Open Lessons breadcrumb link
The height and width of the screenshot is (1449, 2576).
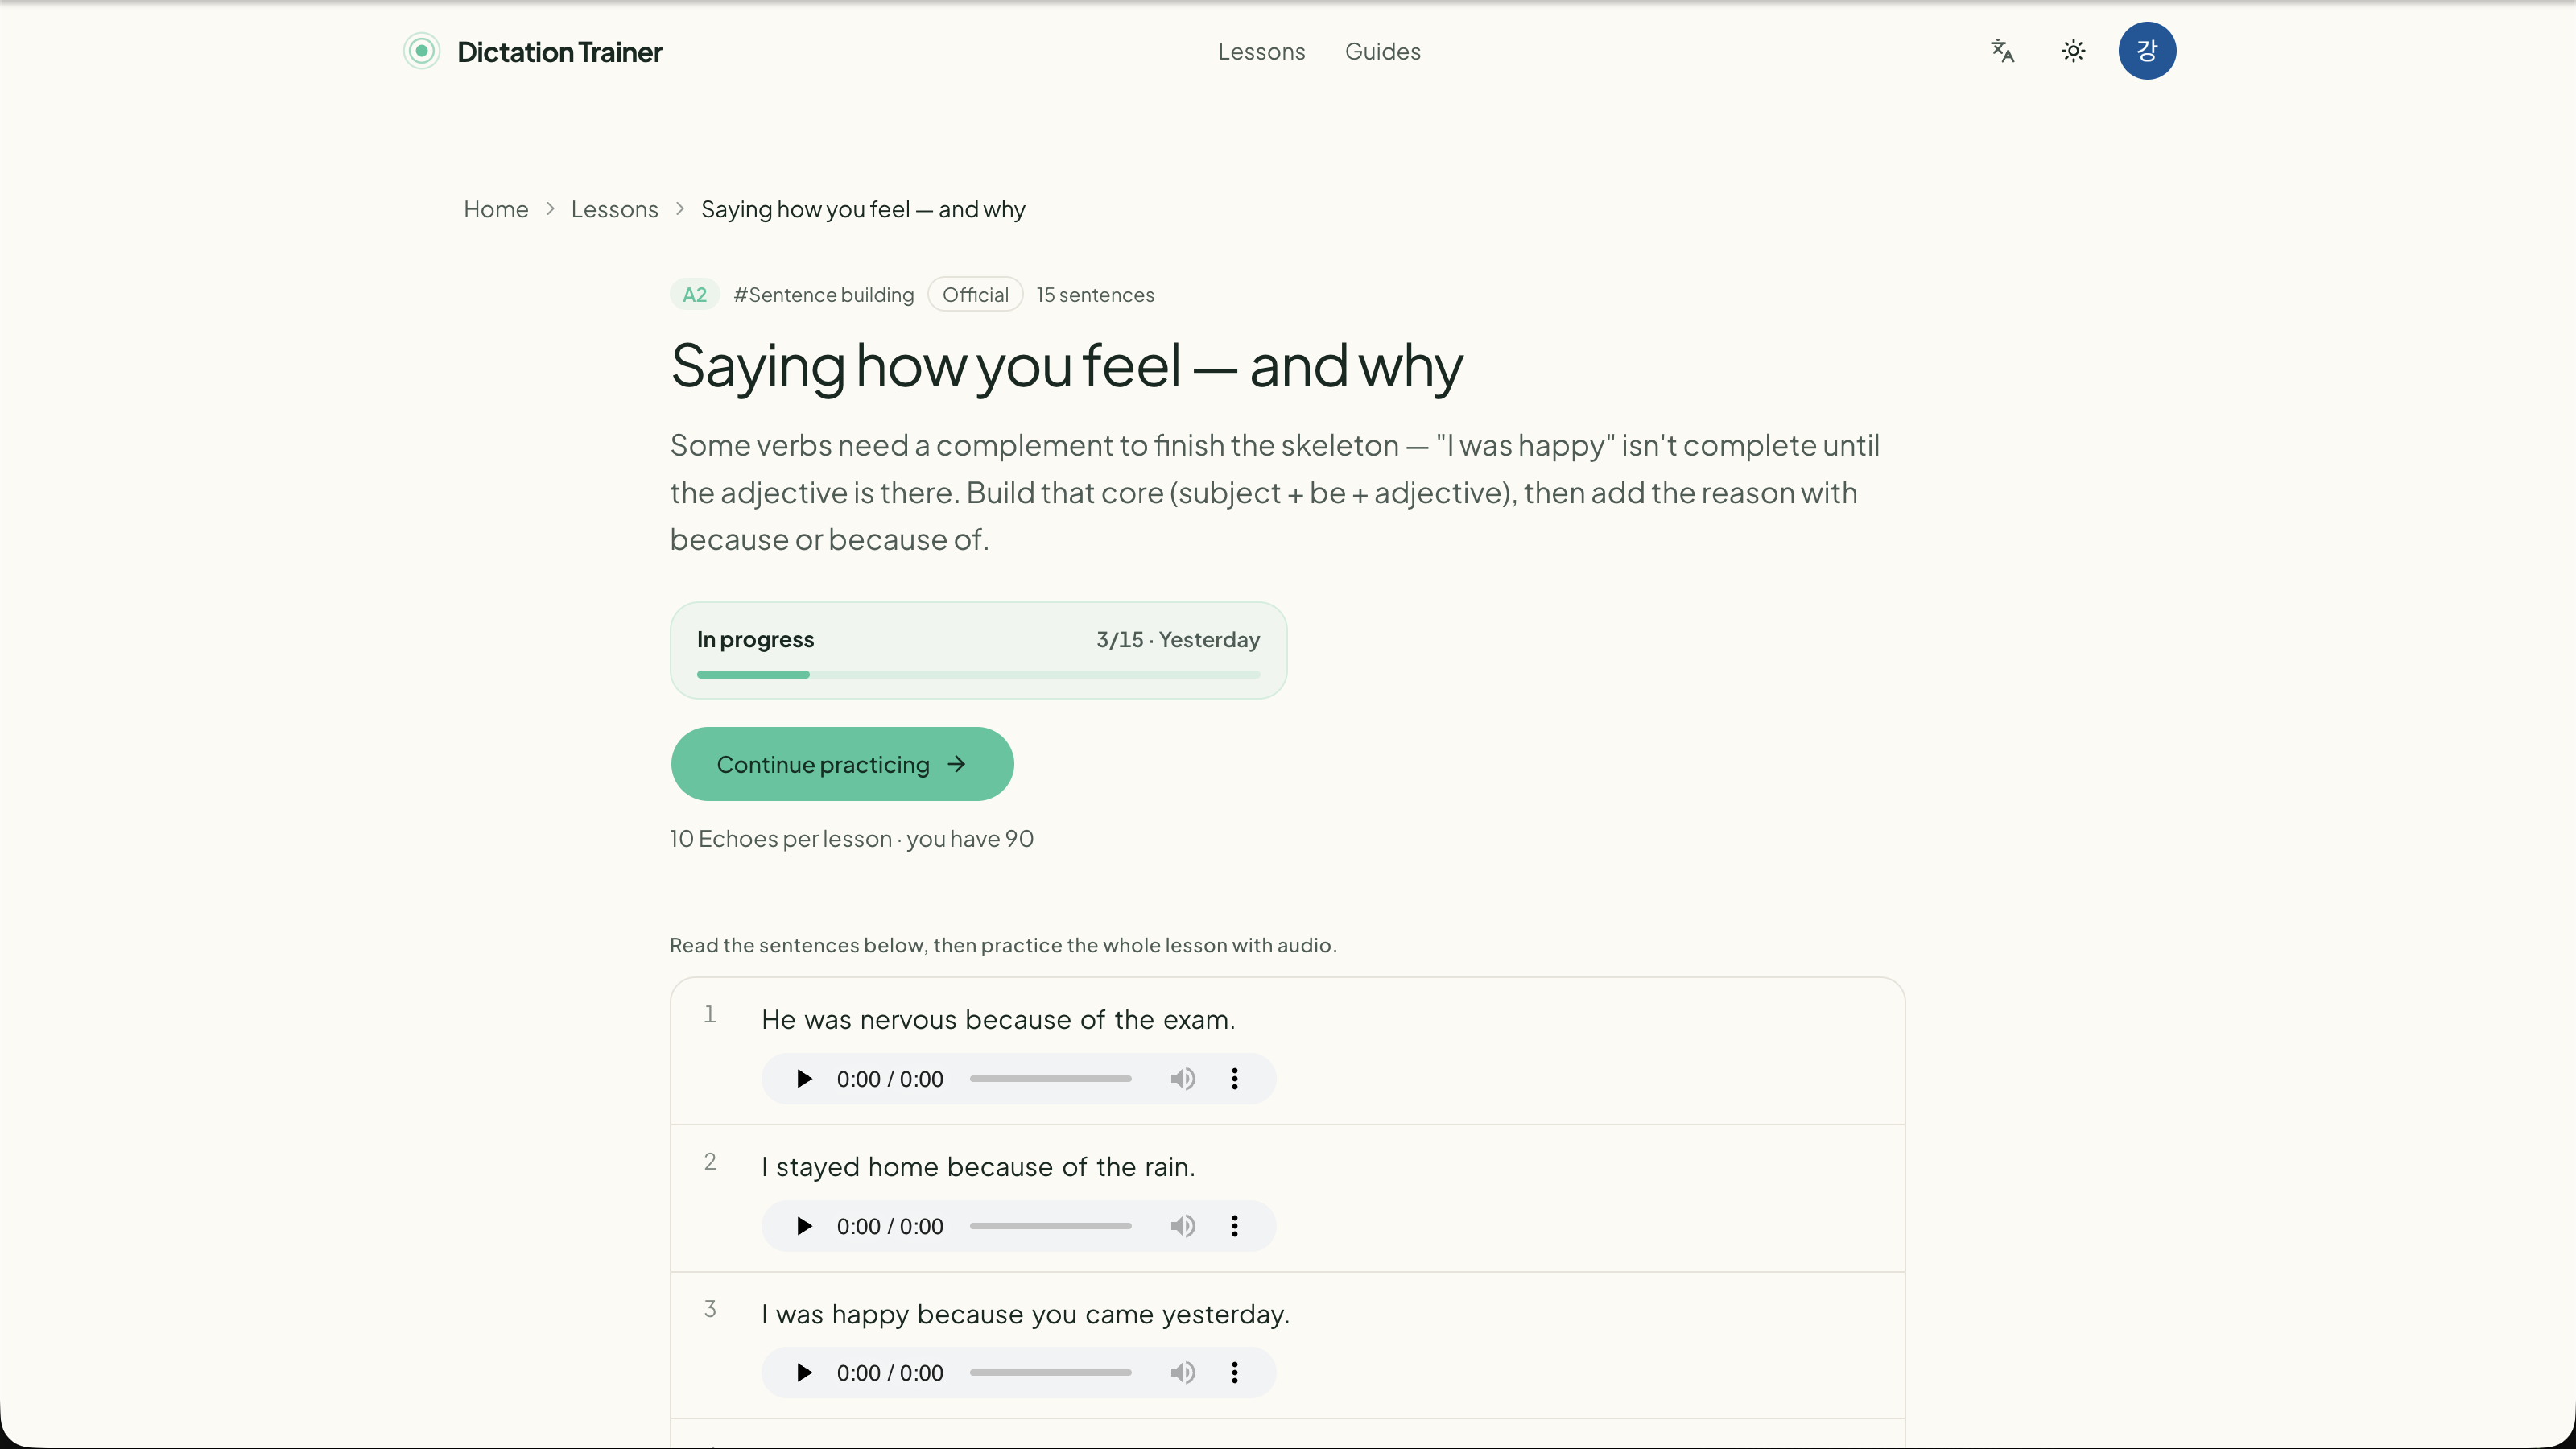pos(614,209)
